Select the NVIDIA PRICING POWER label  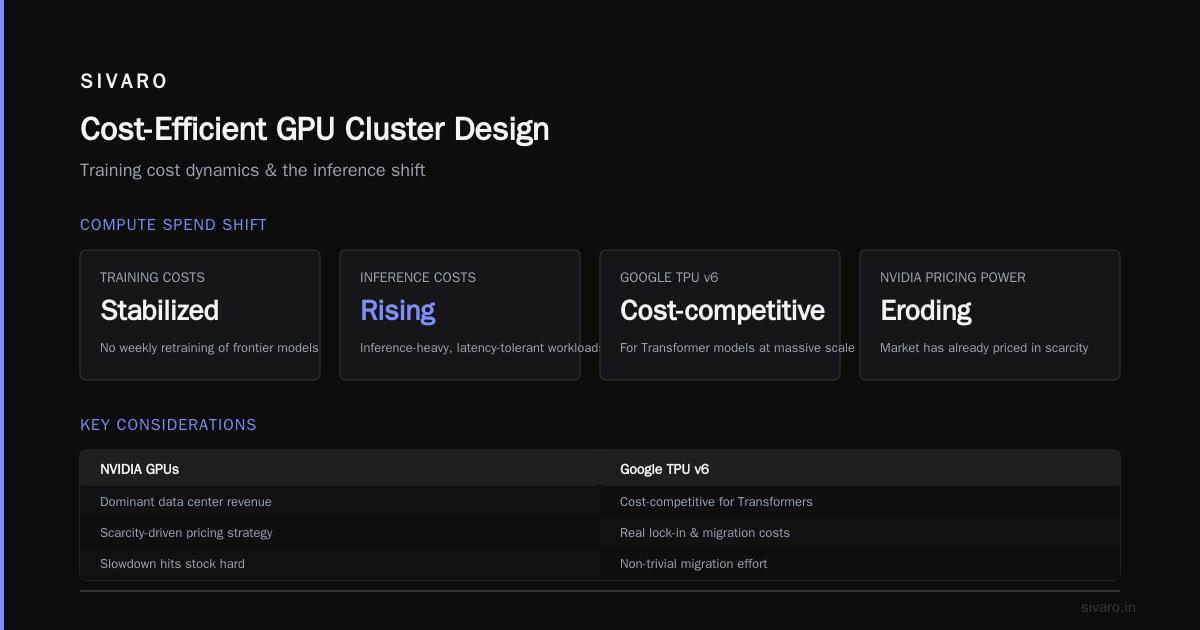[x=952, y=277]
